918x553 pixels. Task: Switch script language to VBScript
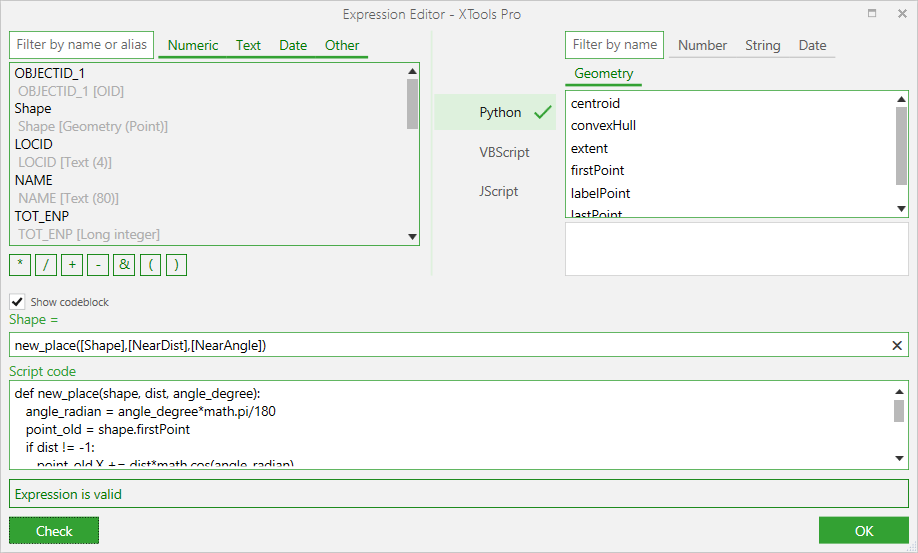click(504, 152)
